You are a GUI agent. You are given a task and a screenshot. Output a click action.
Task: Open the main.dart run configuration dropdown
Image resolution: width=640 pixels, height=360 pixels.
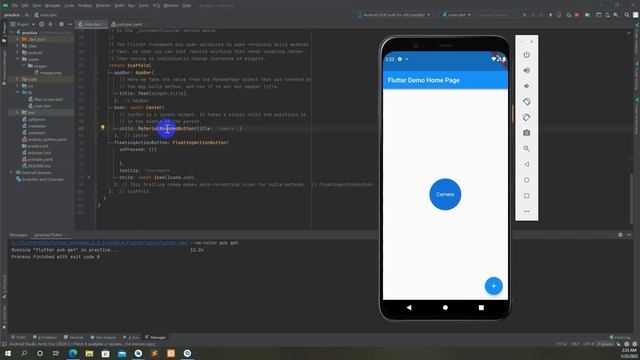point(456,15)
